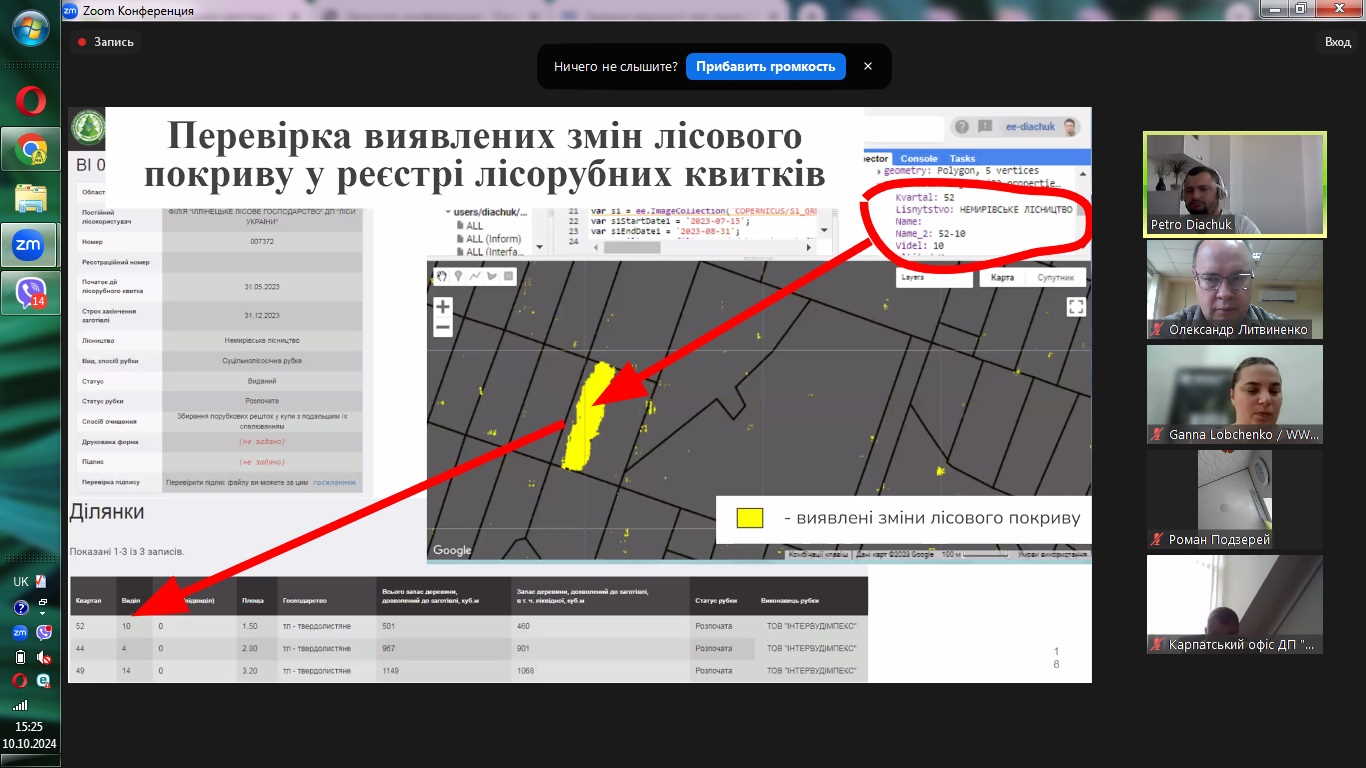Select the draw line map tool

[475, 276]
